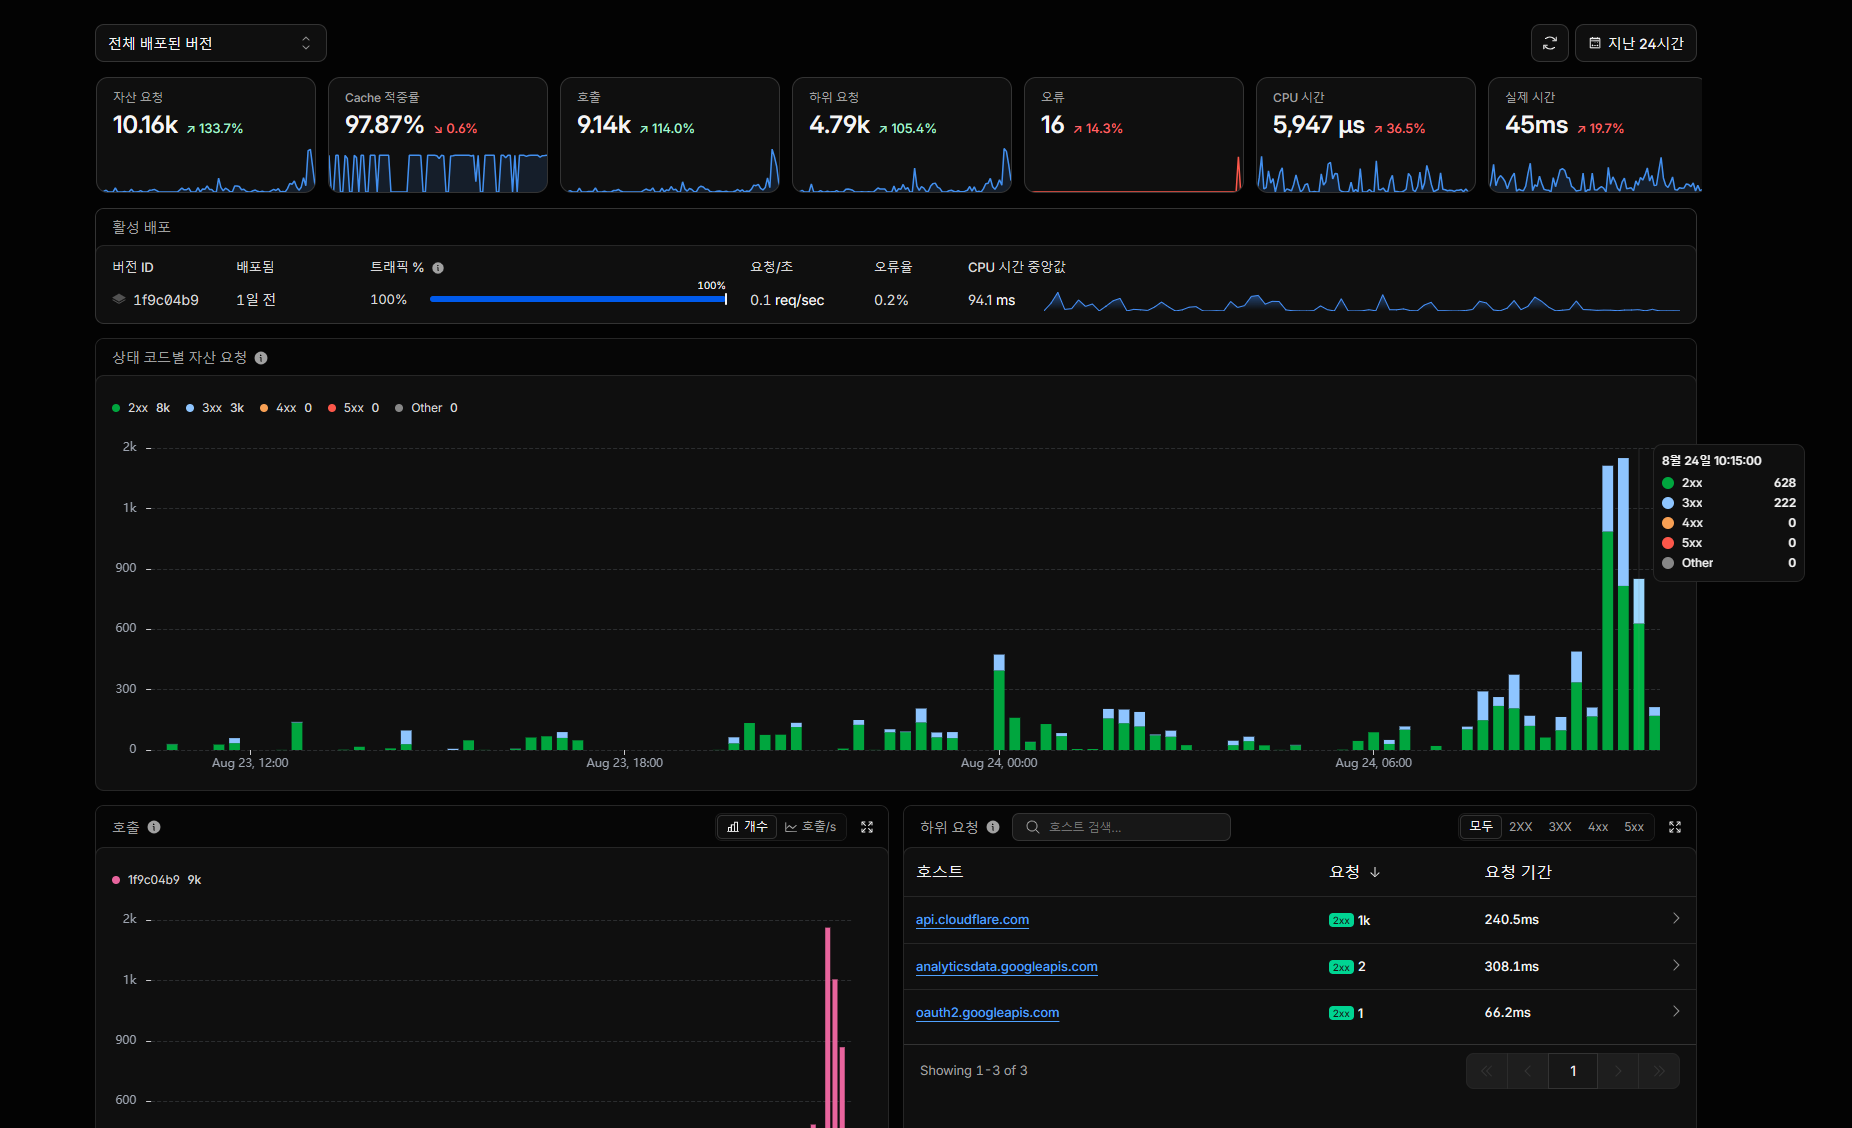This screenshot has width=1852, height=1128.
Task: Expand the analyticsdata.googleapis.com row chevron
Action: coord(1676,966)
